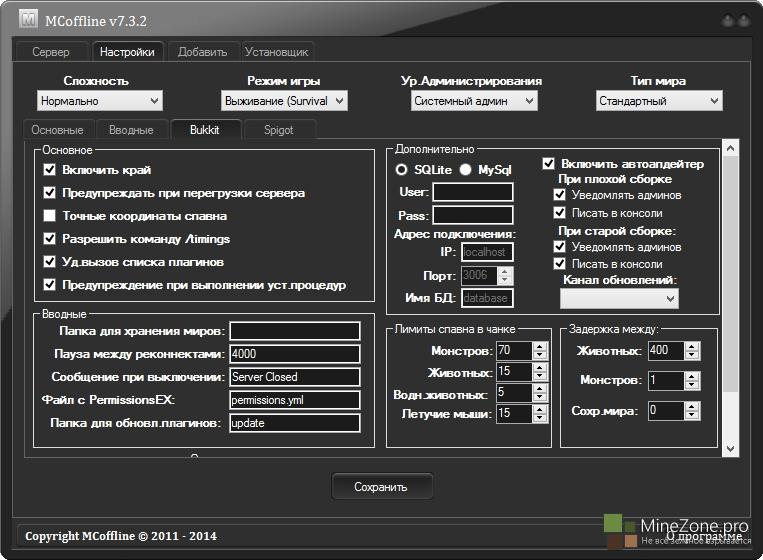Viewport: 763px width, 560px height.
Task: Enable Точные координаты спавна checkbox
Action: [x=50, y=216]
